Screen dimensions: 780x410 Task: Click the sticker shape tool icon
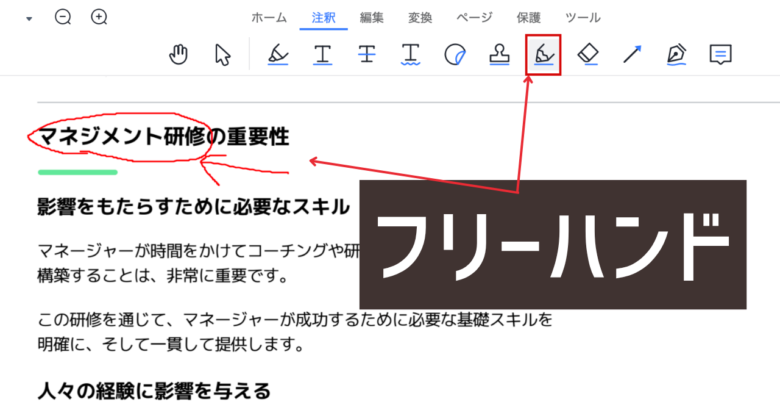[x=455, y=54]
